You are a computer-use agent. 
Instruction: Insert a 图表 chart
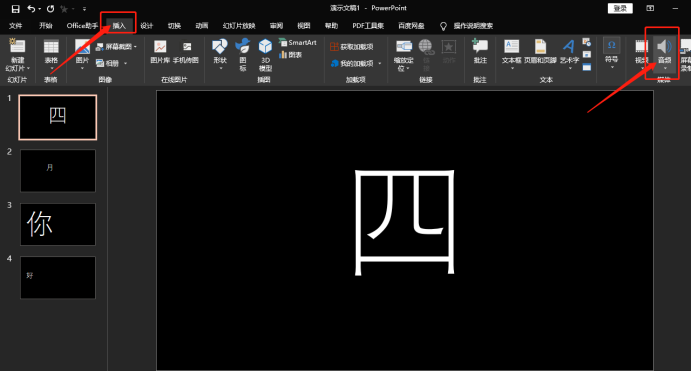(290, 55)
